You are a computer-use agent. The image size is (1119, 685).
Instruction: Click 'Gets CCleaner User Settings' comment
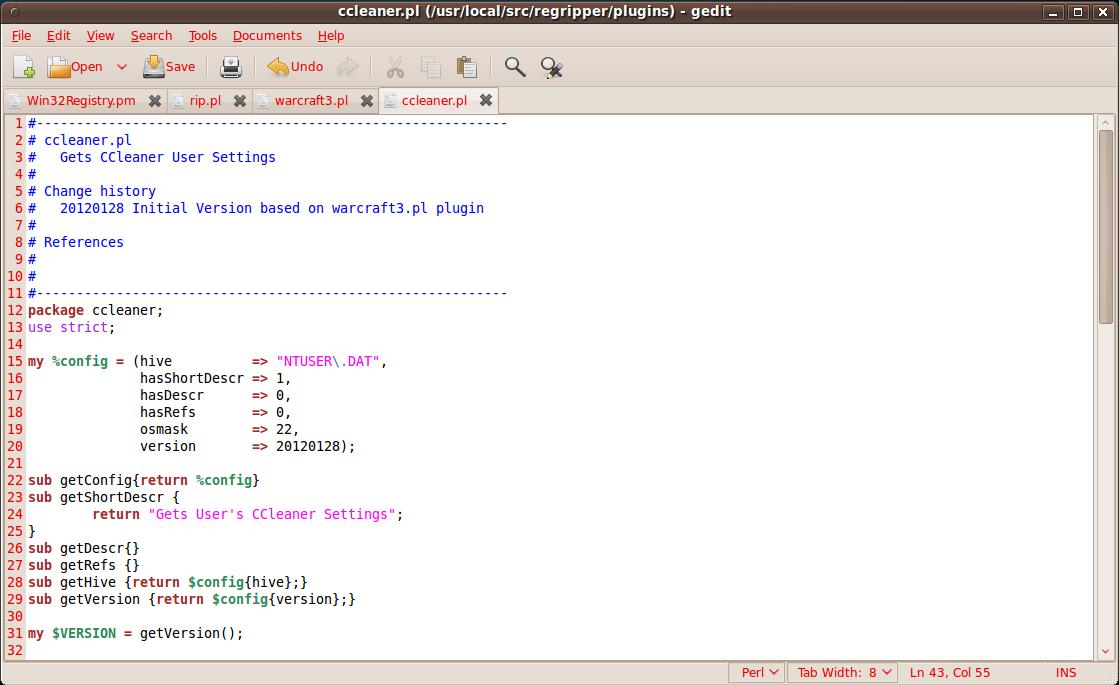tap(168, 157)
